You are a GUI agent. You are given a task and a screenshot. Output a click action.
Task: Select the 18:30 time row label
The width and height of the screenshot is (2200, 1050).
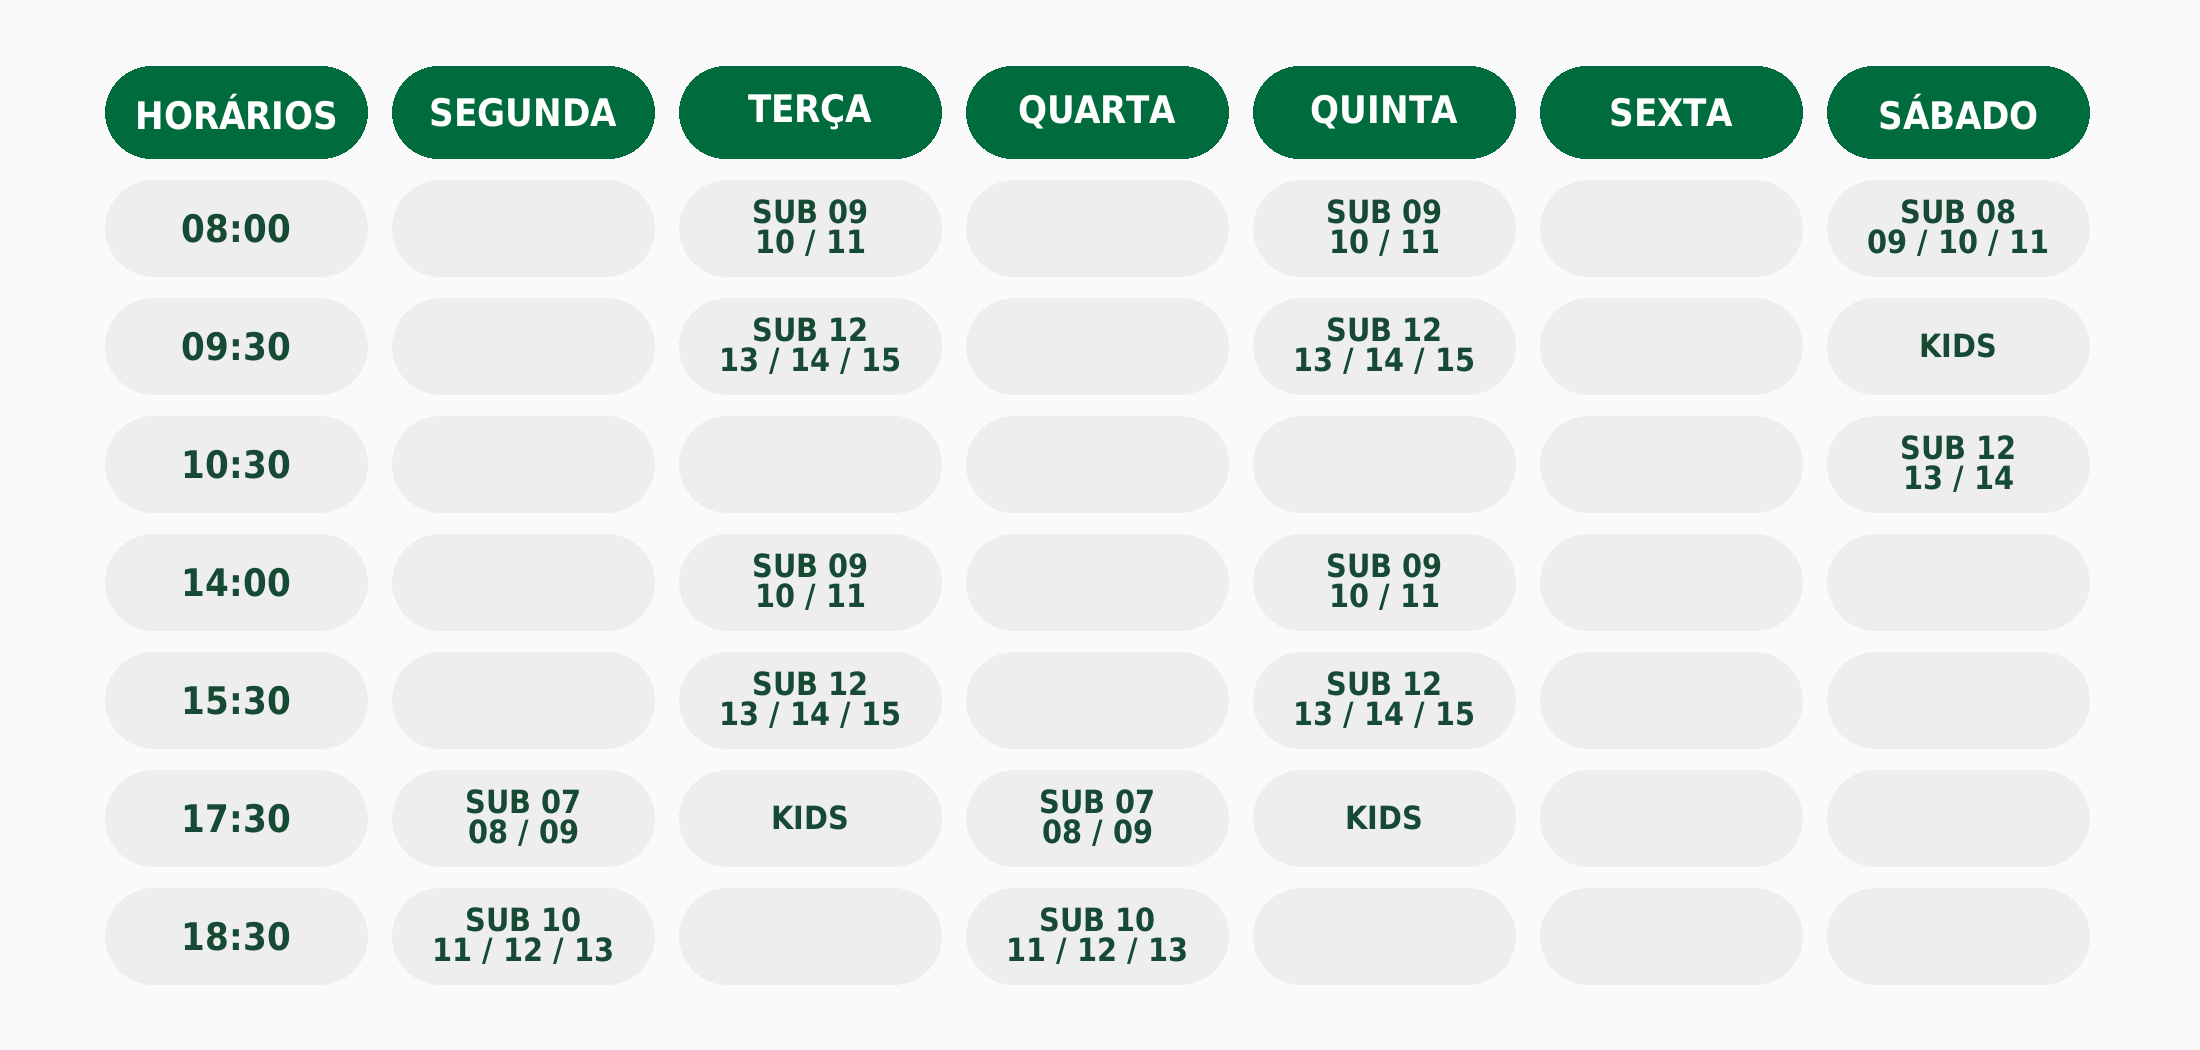click(x=236, y=937)
